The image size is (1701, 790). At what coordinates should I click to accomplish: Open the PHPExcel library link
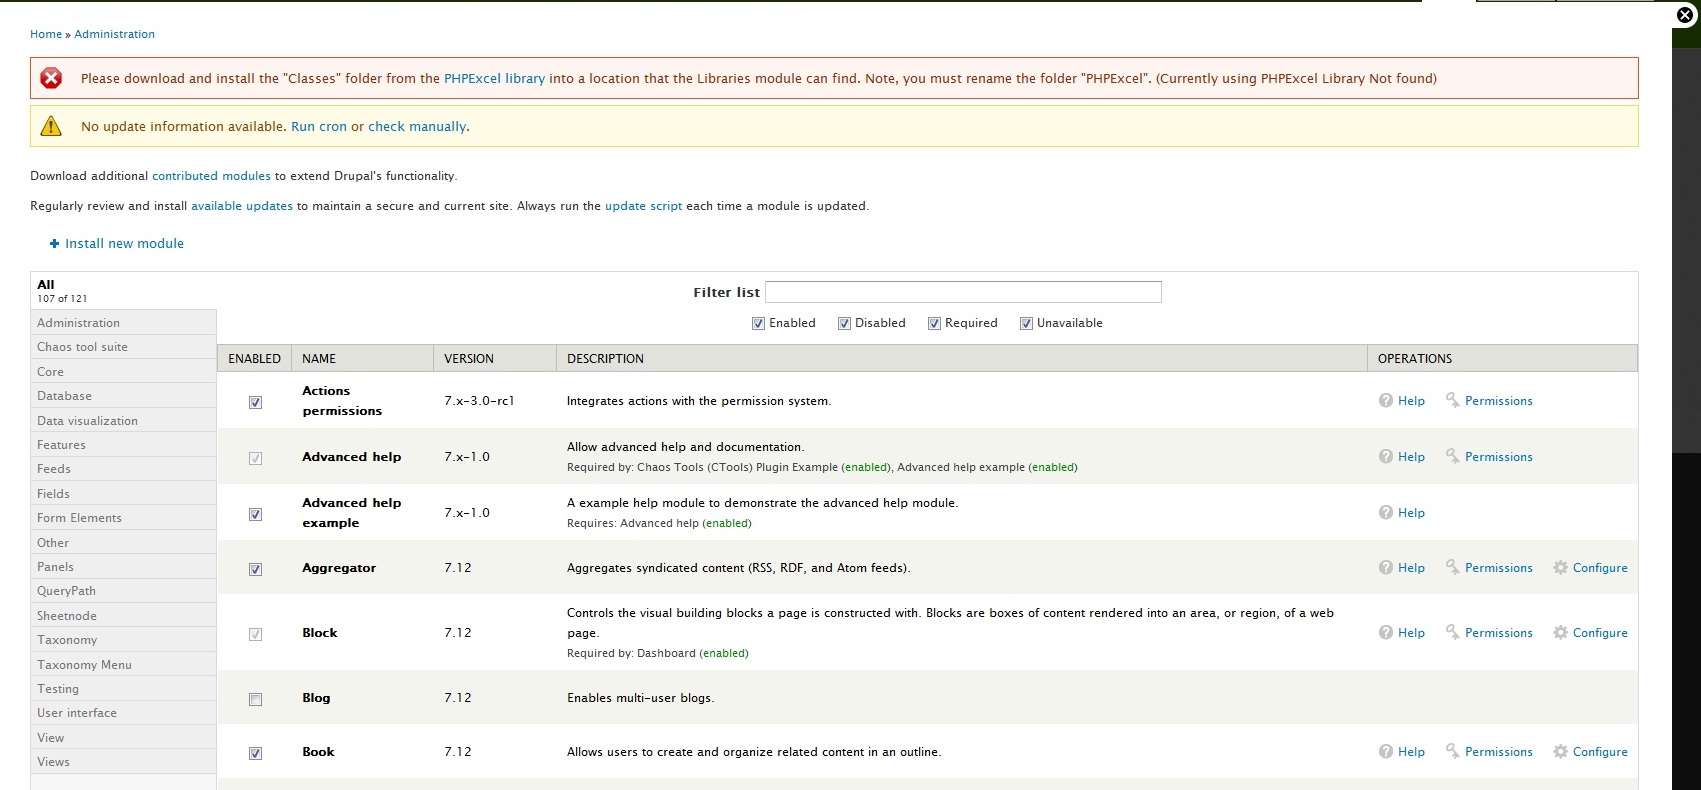tap(494, 79)
